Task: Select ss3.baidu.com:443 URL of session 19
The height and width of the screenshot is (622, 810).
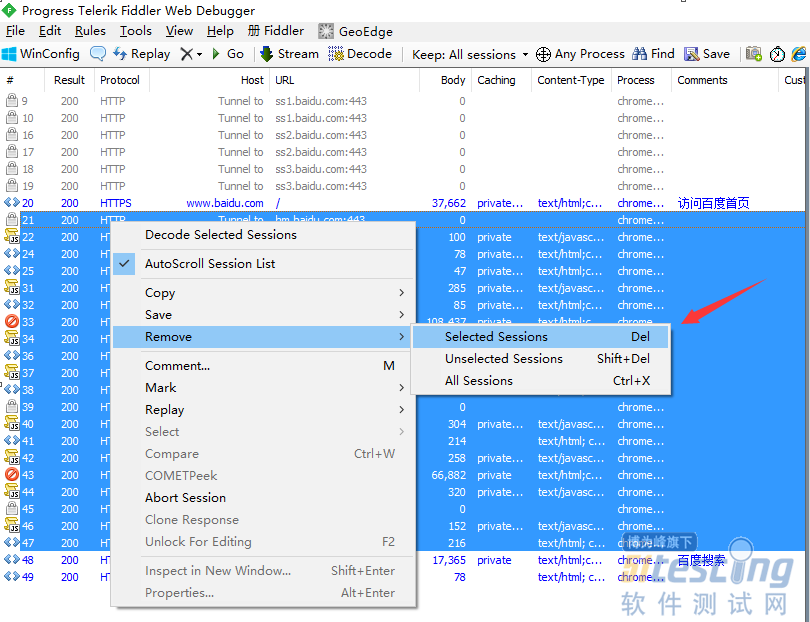Action: 321,186
